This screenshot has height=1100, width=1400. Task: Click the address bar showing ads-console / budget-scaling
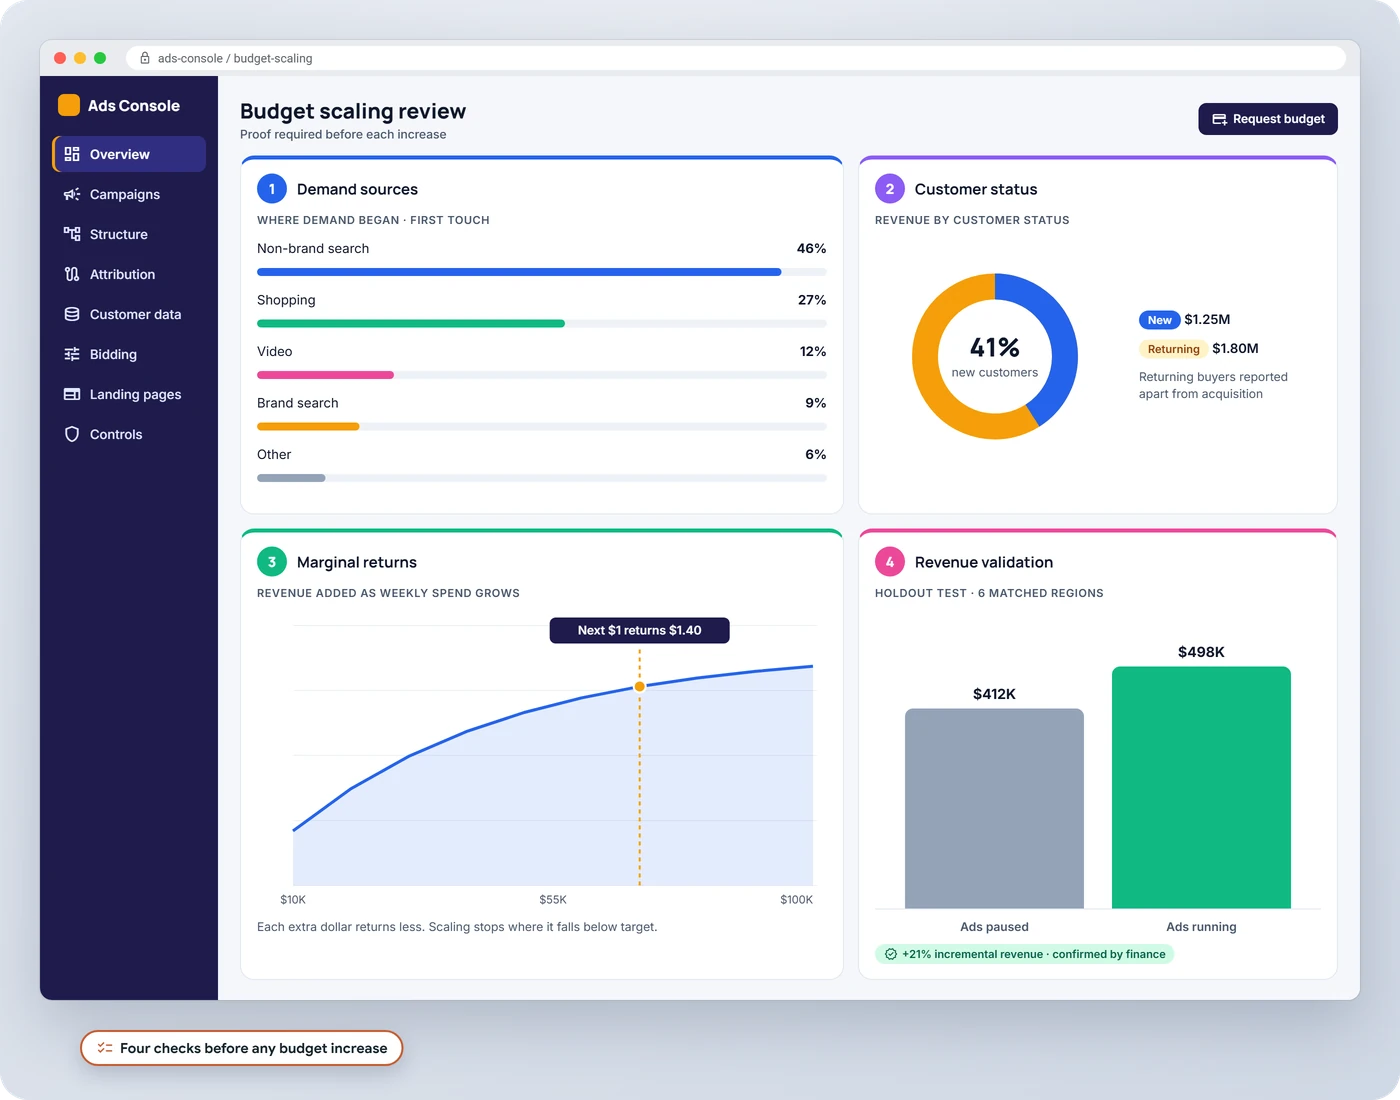(736, 58)
